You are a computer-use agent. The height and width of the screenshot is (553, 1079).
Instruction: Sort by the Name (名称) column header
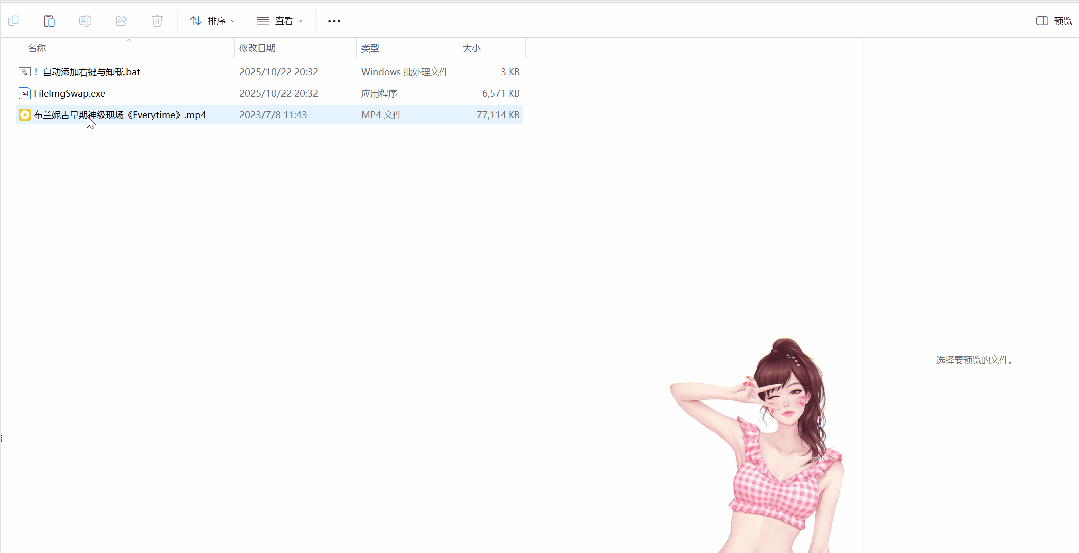click(x=37, y=48)
